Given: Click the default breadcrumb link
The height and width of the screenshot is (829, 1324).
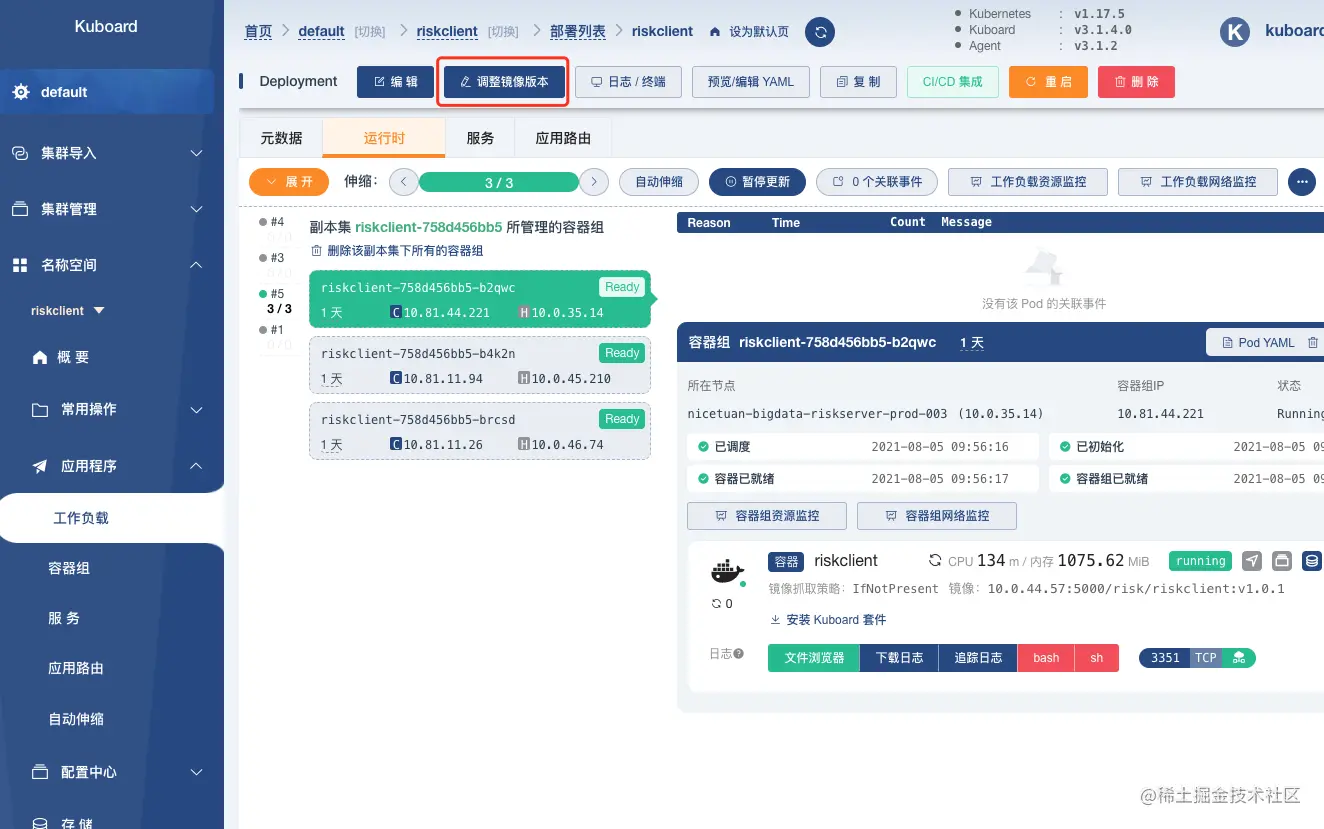Looking at the screenshot, I should click(x=322, y=31).
